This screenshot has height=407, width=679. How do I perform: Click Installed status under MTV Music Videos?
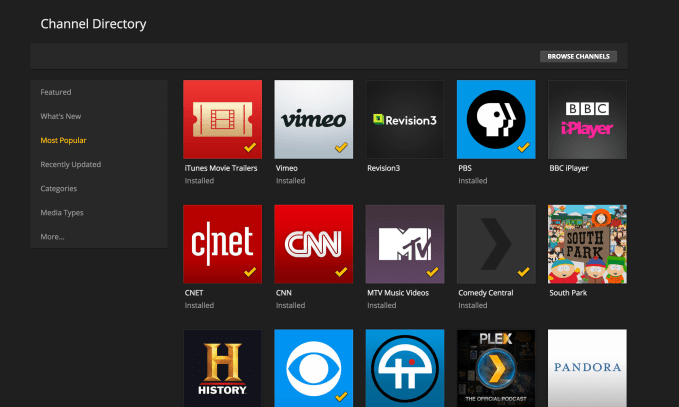[x=382, y=305]
